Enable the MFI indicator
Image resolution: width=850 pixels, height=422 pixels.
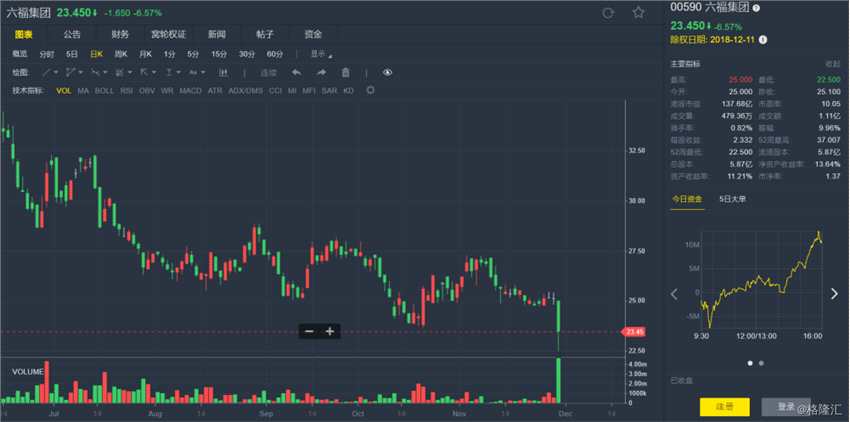coord(309,91)
